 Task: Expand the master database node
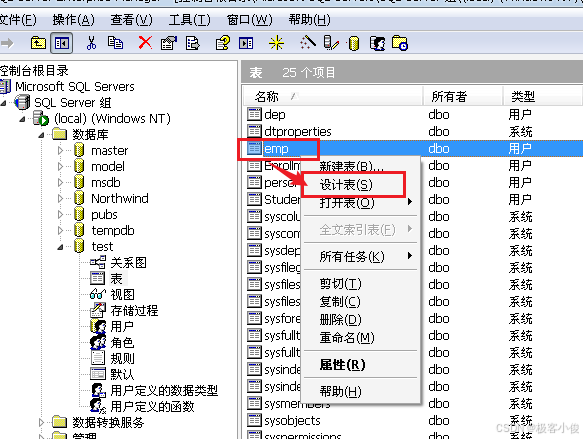click(x=60, y=151)
